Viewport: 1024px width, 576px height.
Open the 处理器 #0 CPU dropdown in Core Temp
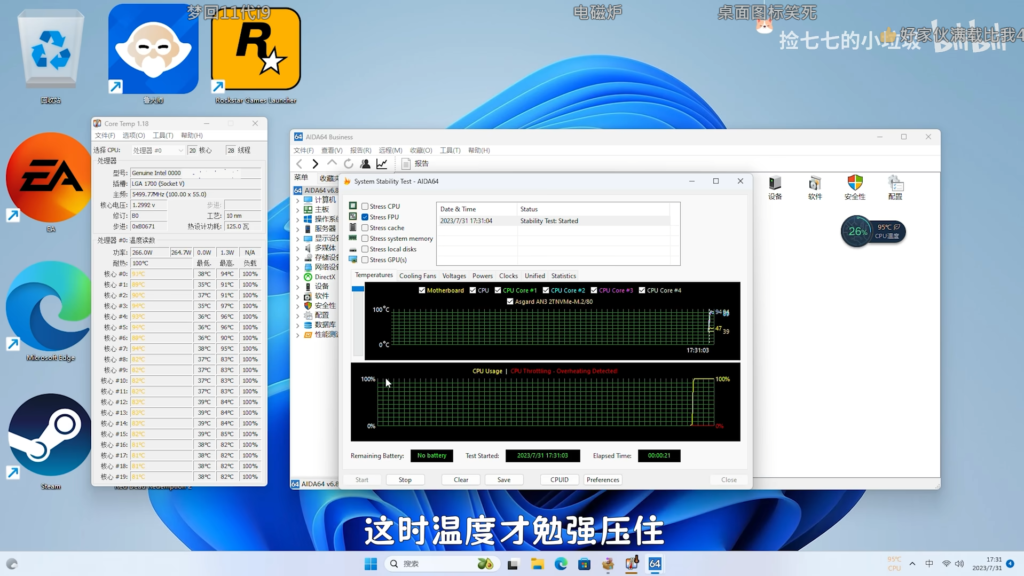point(157,150)
